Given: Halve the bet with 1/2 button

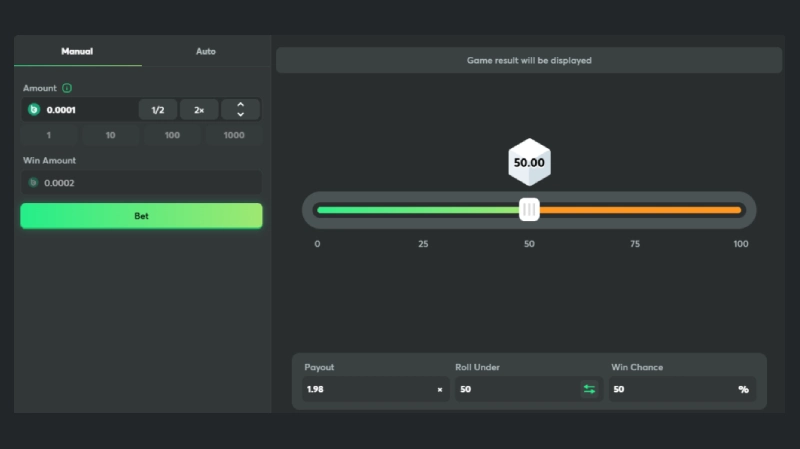Looking at the screenshot, I should (x=157, y=110).
